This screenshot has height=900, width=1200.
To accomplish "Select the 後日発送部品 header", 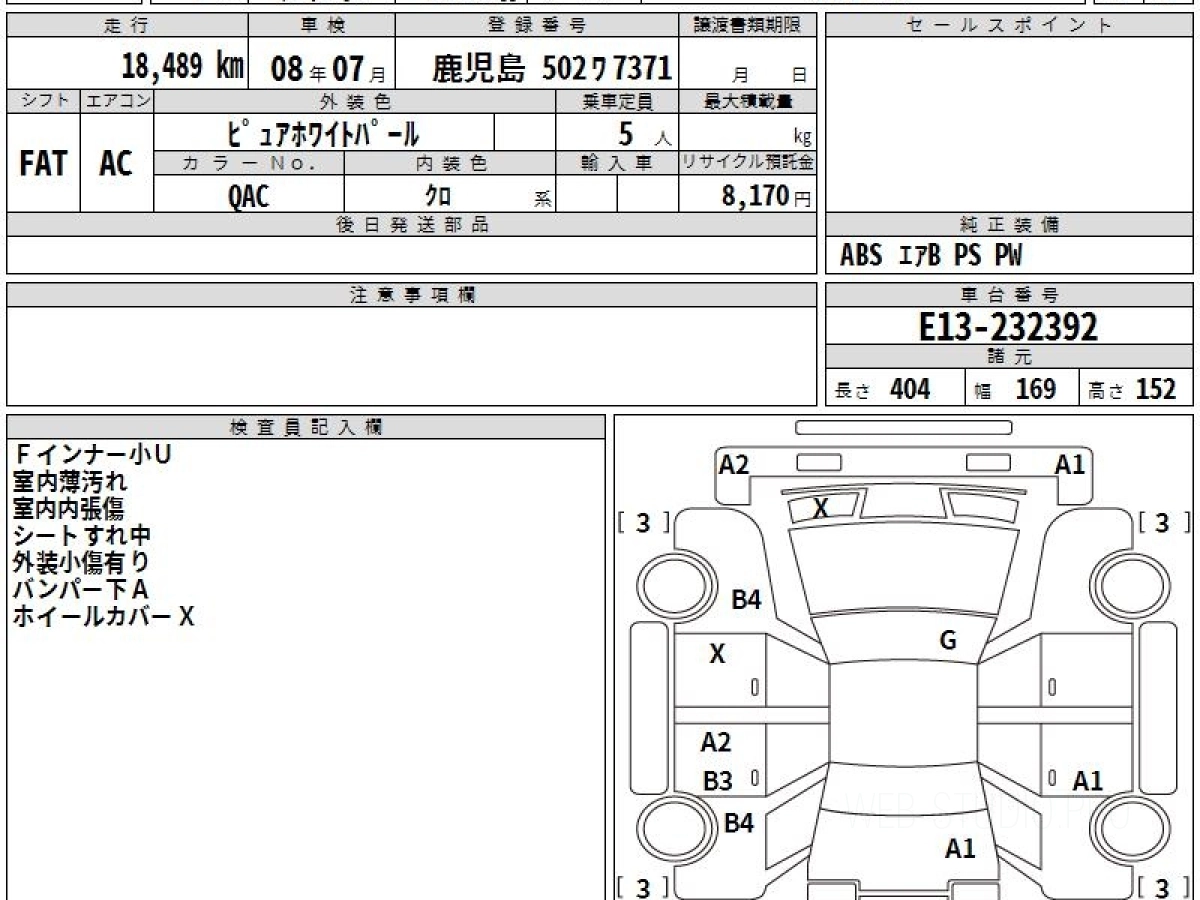I will click(x=411, y=225).
